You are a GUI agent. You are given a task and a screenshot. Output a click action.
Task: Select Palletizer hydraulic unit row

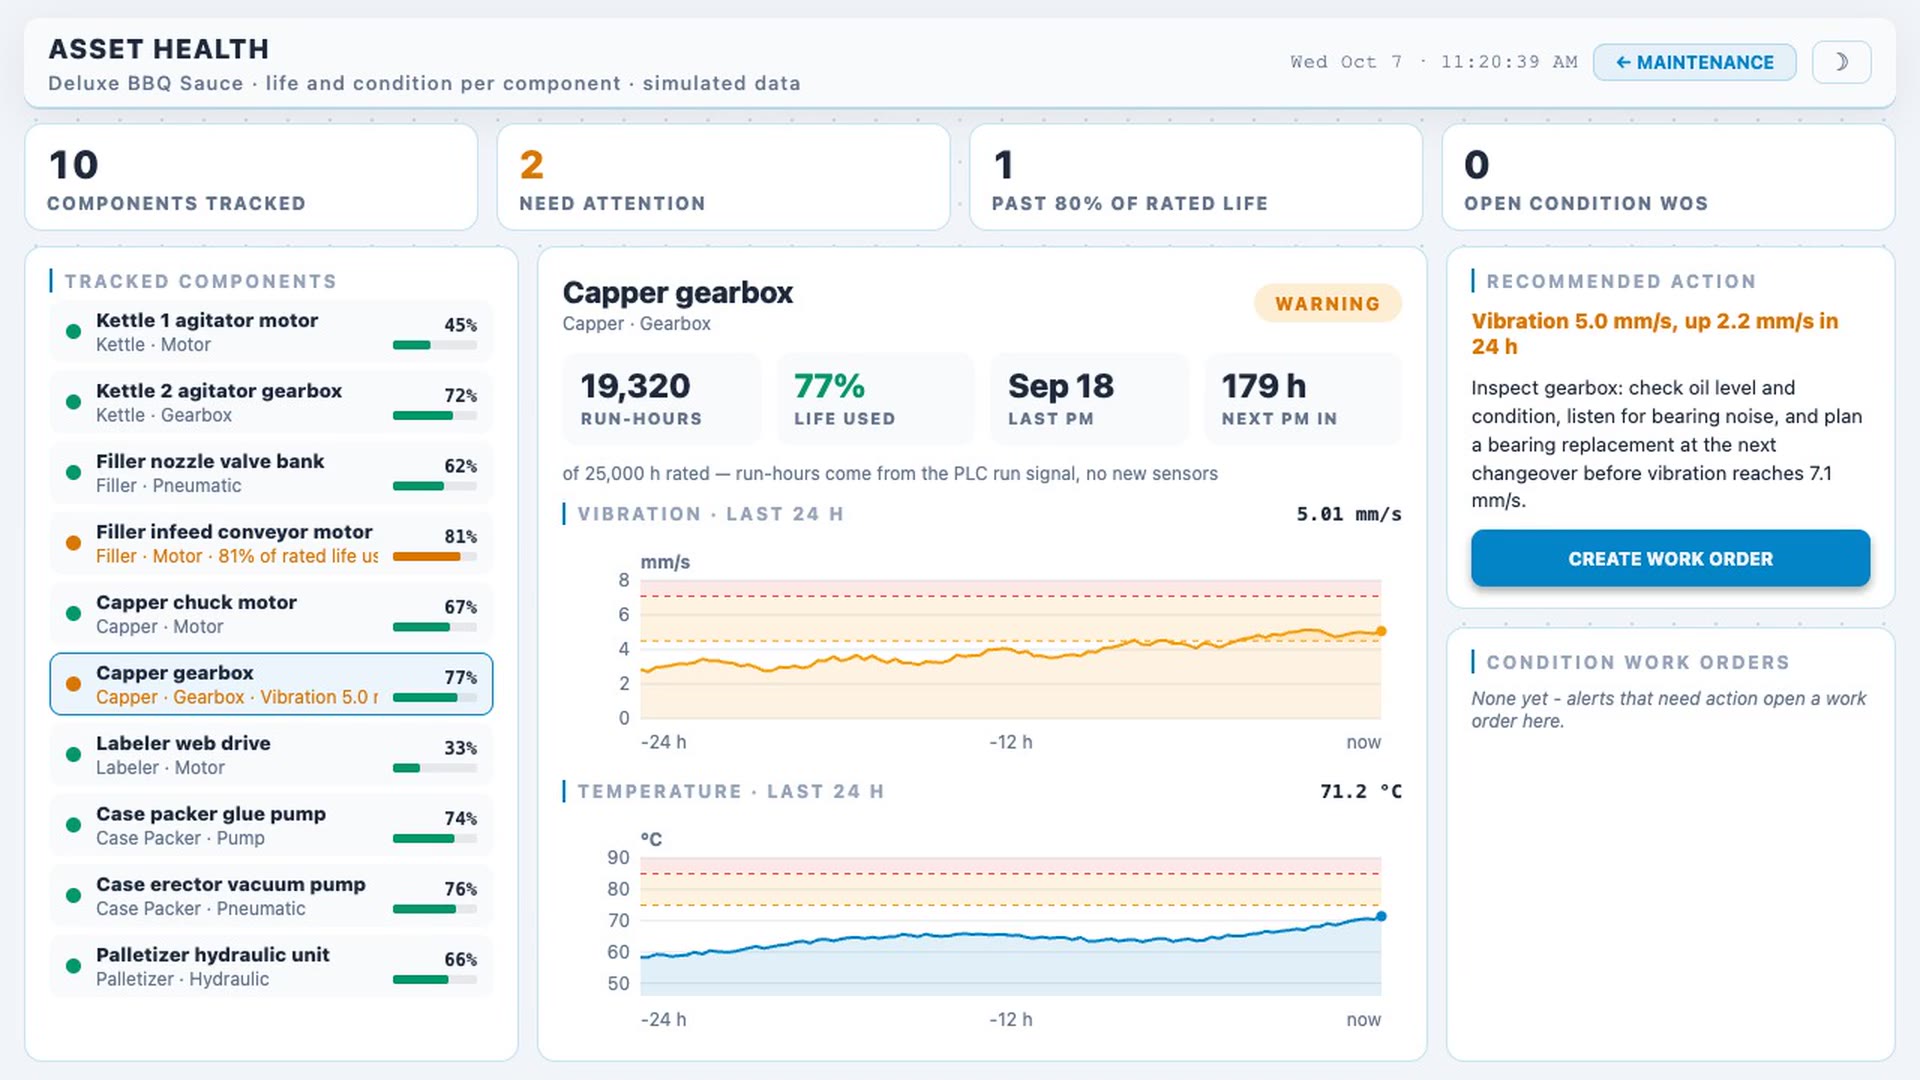271,966
